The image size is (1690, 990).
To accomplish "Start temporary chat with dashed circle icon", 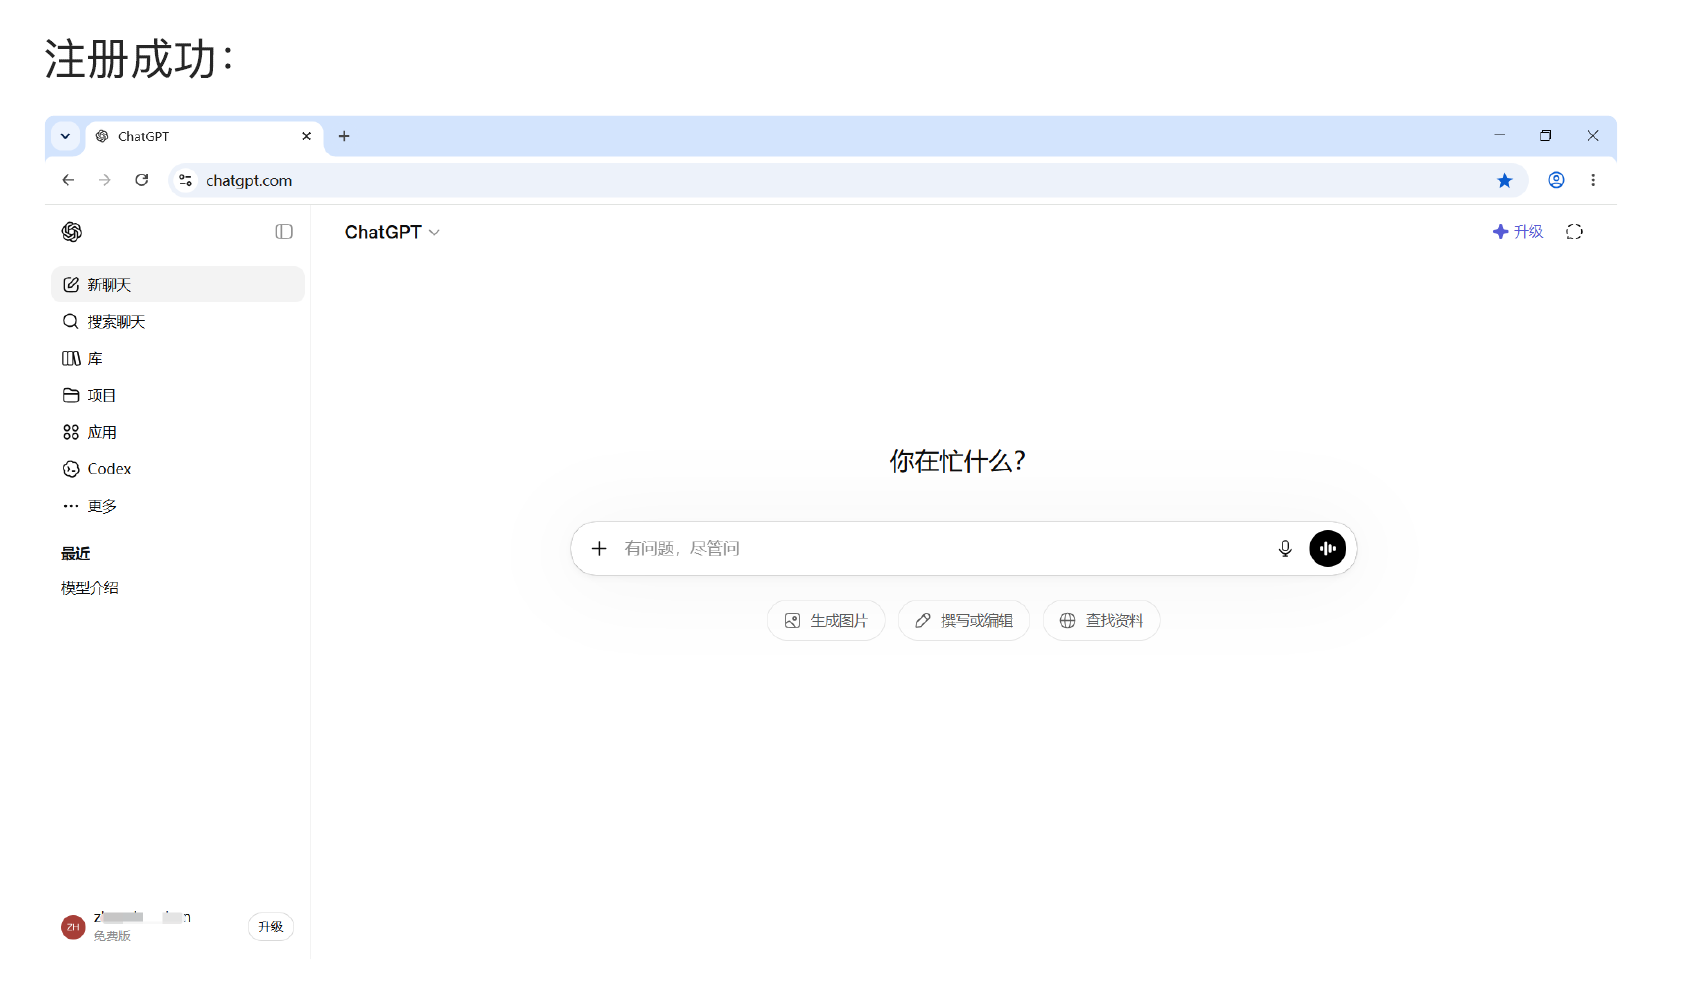I will (x=1574, y=232).
